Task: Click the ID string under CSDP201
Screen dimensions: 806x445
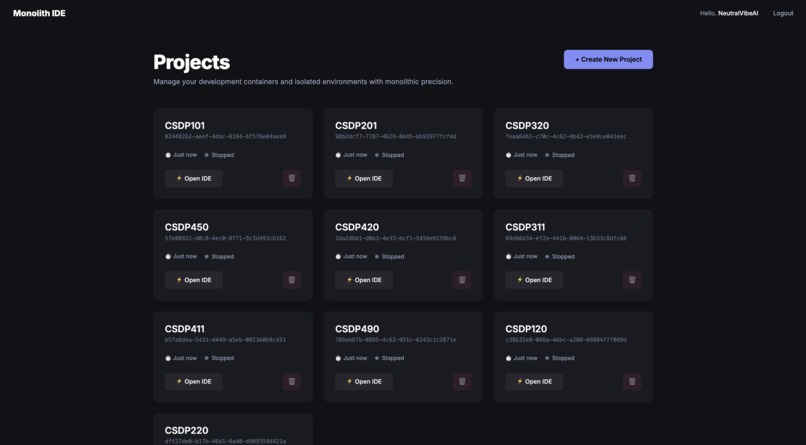Action: (x=395, y=137)
